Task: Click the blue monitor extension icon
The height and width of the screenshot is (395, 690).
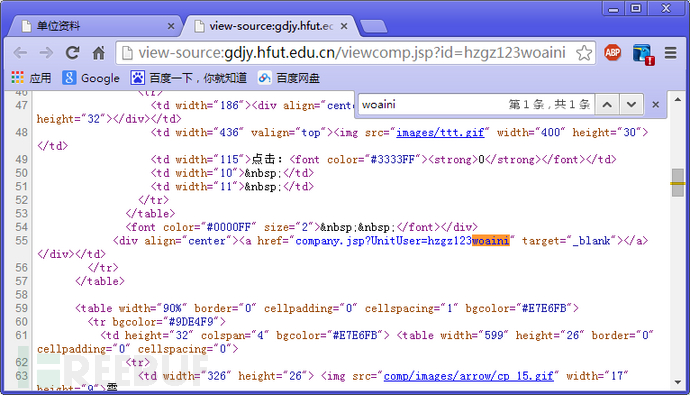Action: pyautogui.click(x=643, y=54)
